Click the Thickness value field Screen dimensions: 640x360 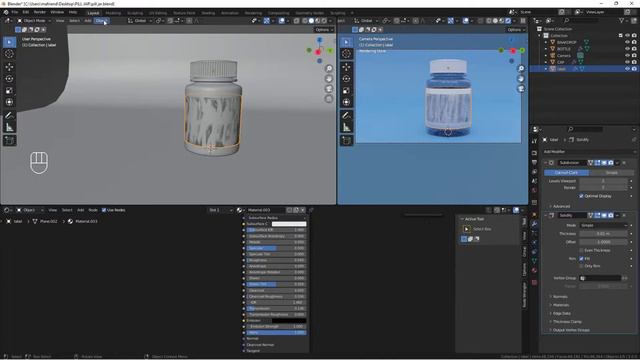point(603,234)
